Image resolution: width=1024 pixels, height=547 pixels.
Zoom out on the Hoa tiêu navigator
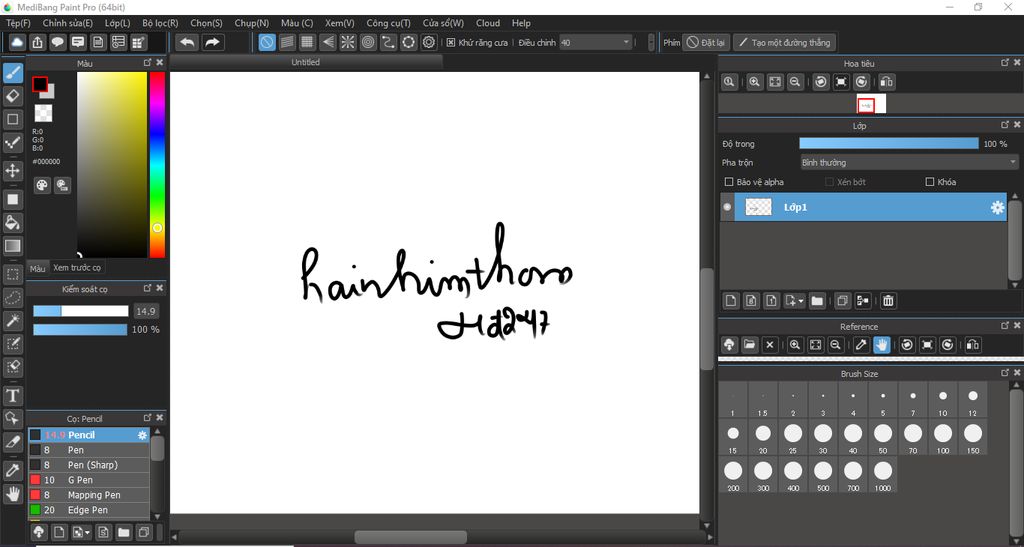[795, 82]
